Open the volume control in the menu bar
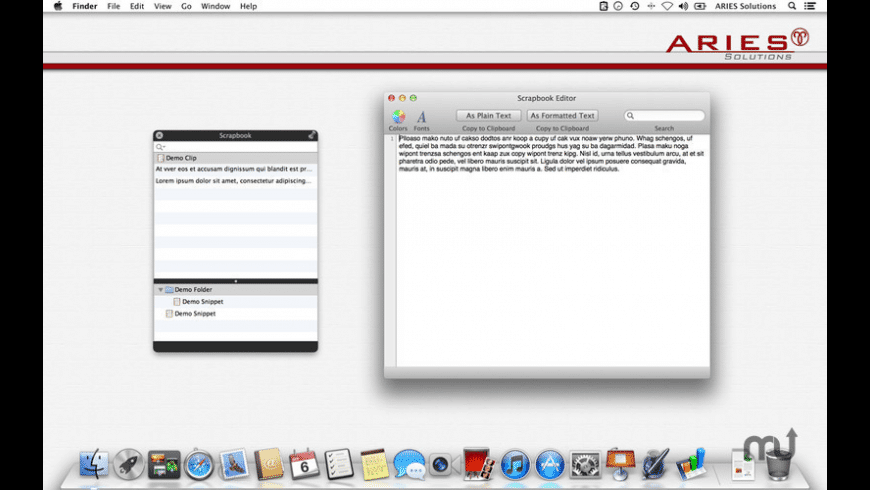870x490 pixels. pos(683,6)
